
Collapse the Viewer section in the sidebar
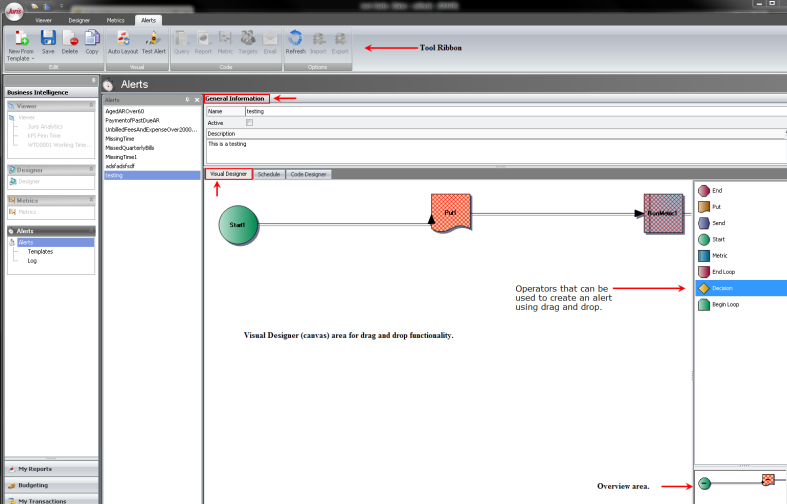click(x=92, y=105)
